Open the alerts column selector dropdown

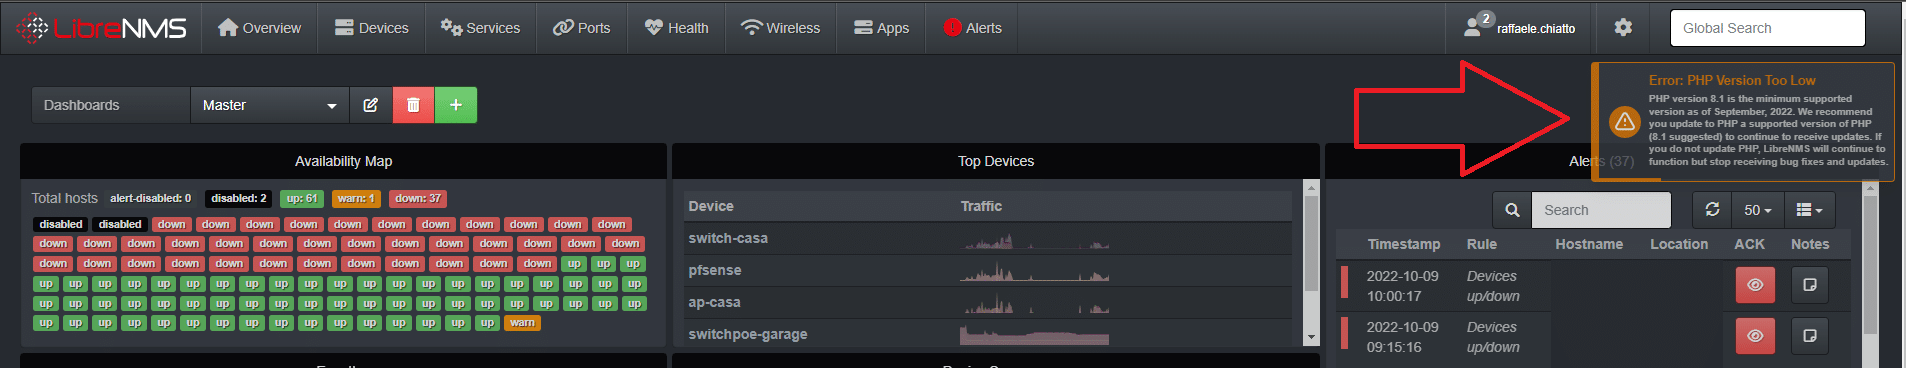[1810, 210]
